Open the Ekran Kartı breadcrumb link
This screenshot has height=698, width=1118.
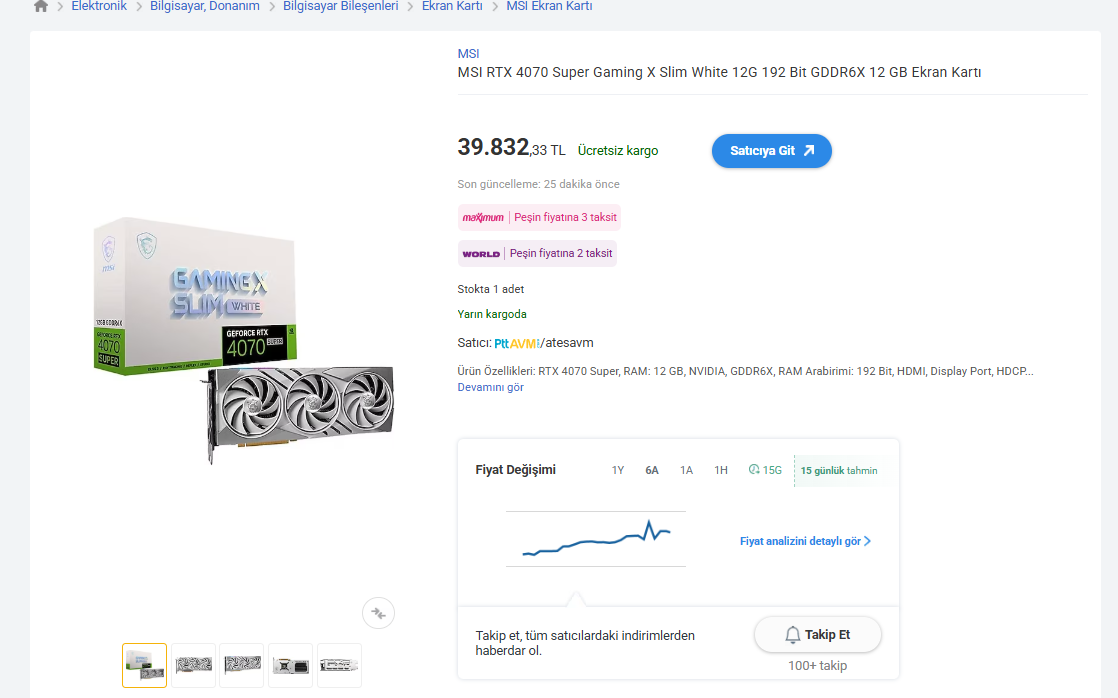(x=452, y=6)
